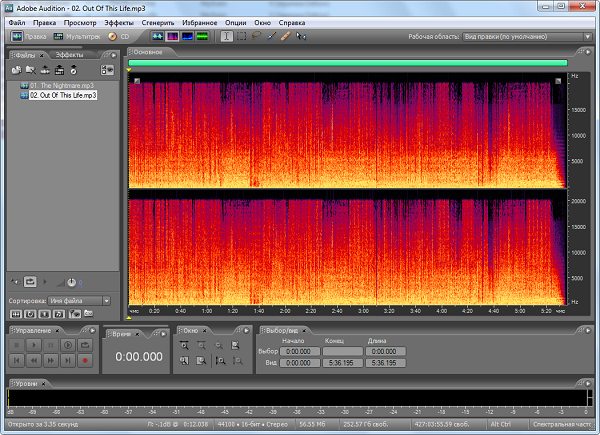Viewport: 600px width, 435px height.
Task: Select file 01. The Nightmare.mp3
Action: click(62, 86)
